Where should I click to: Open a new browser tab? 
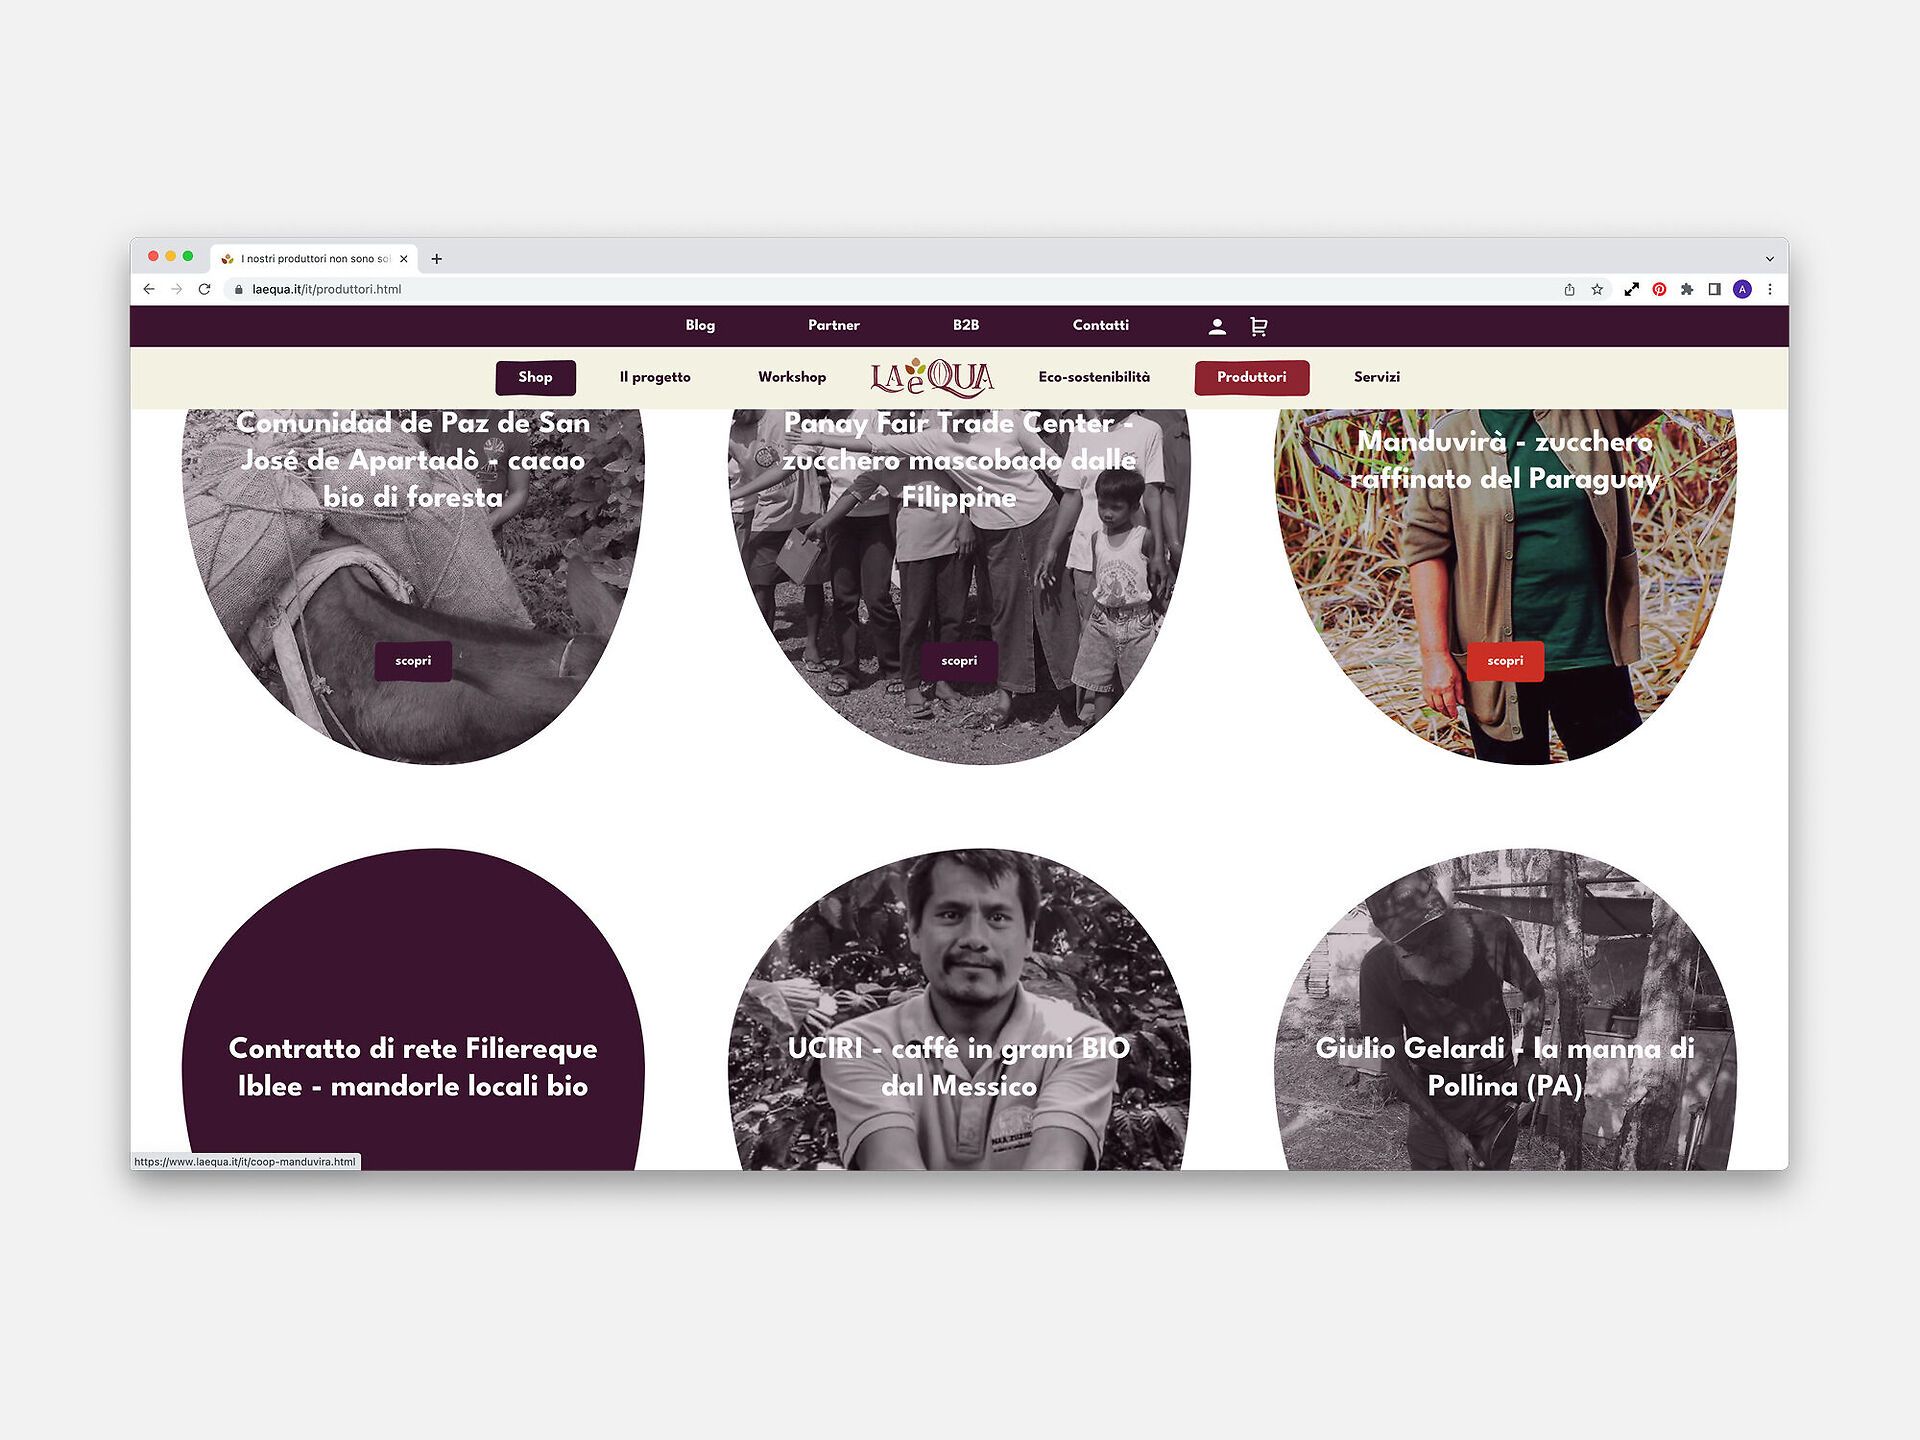point(437,259)
